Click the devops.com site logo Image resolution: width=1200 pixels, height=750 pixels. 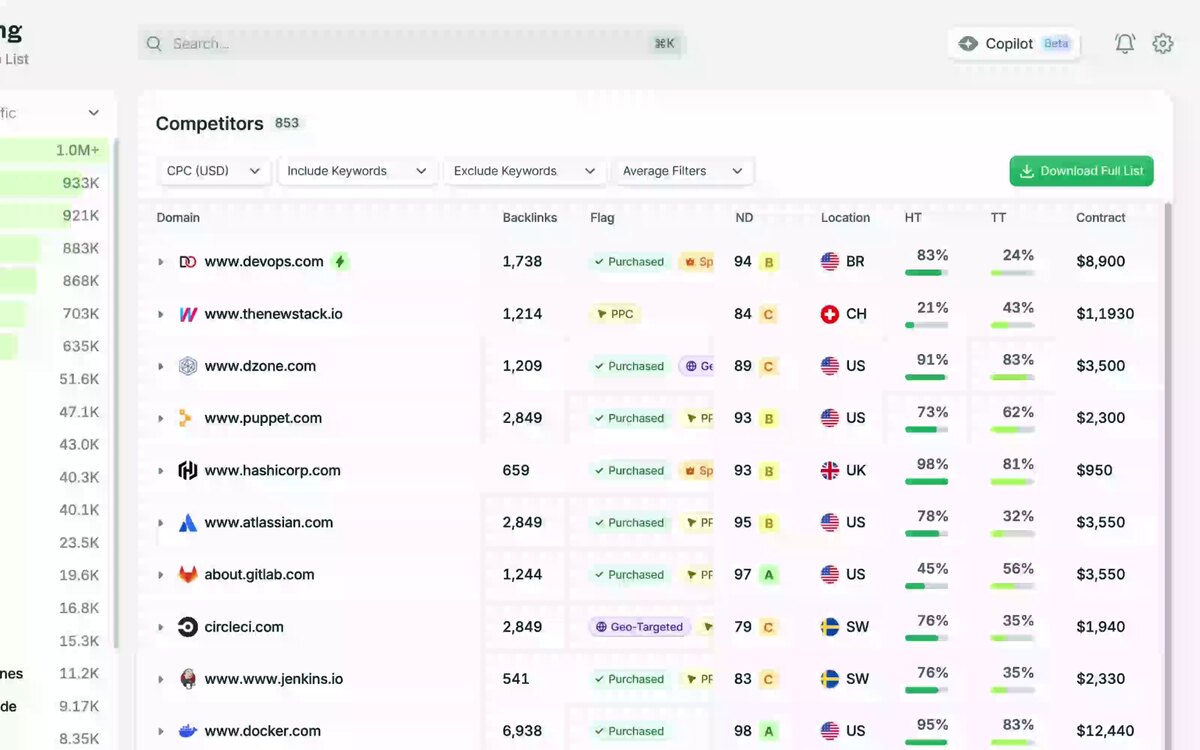point(188,261)
